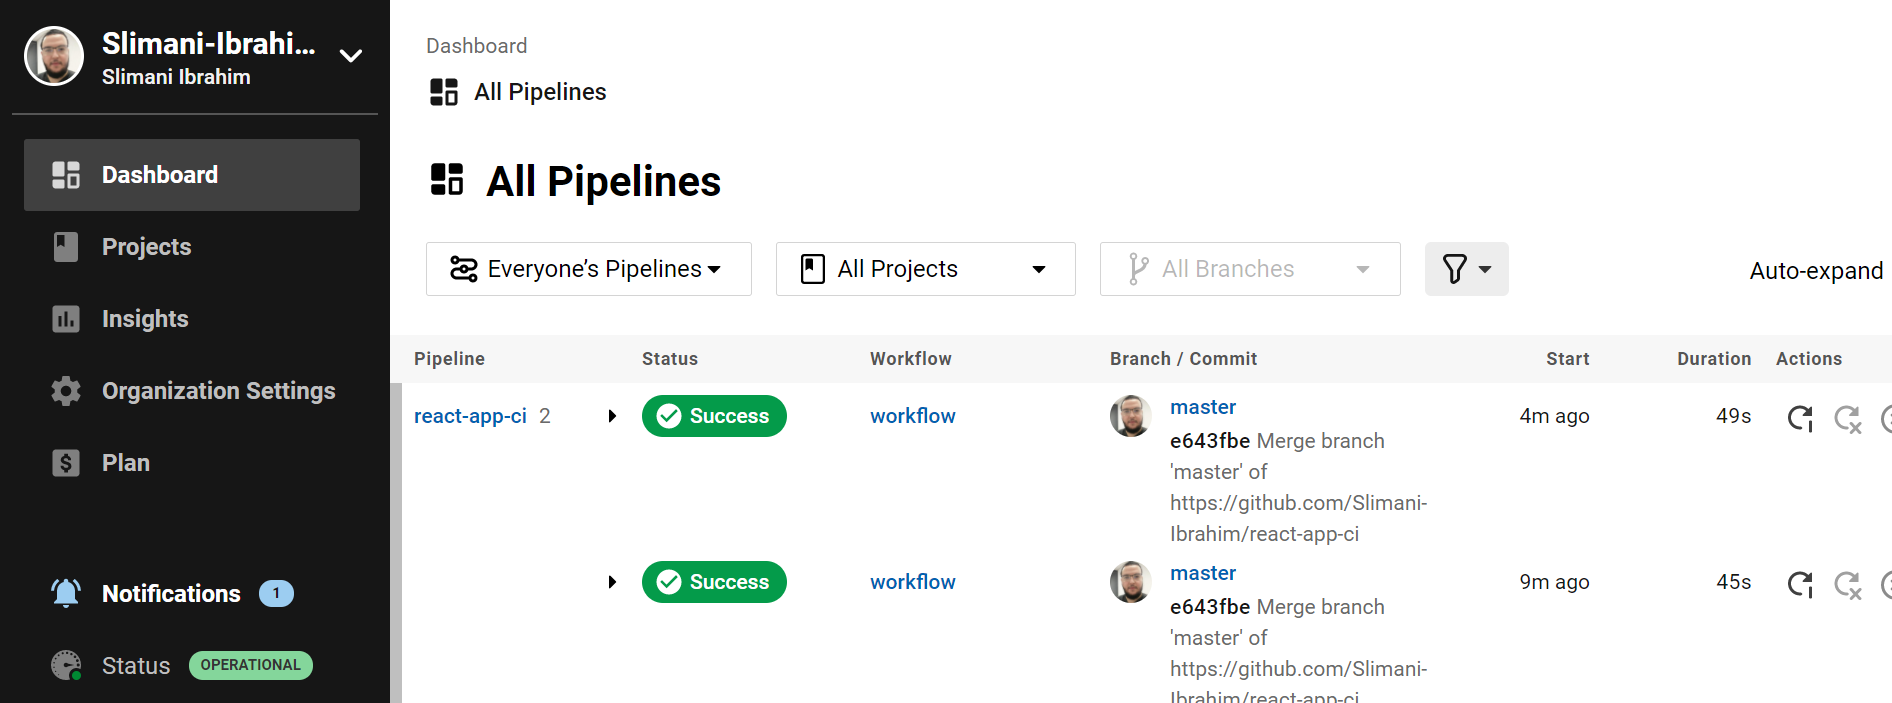Click the rerun workflow icon in second row
Viewport: 1892px width, 703px height.
(1800, 584)
